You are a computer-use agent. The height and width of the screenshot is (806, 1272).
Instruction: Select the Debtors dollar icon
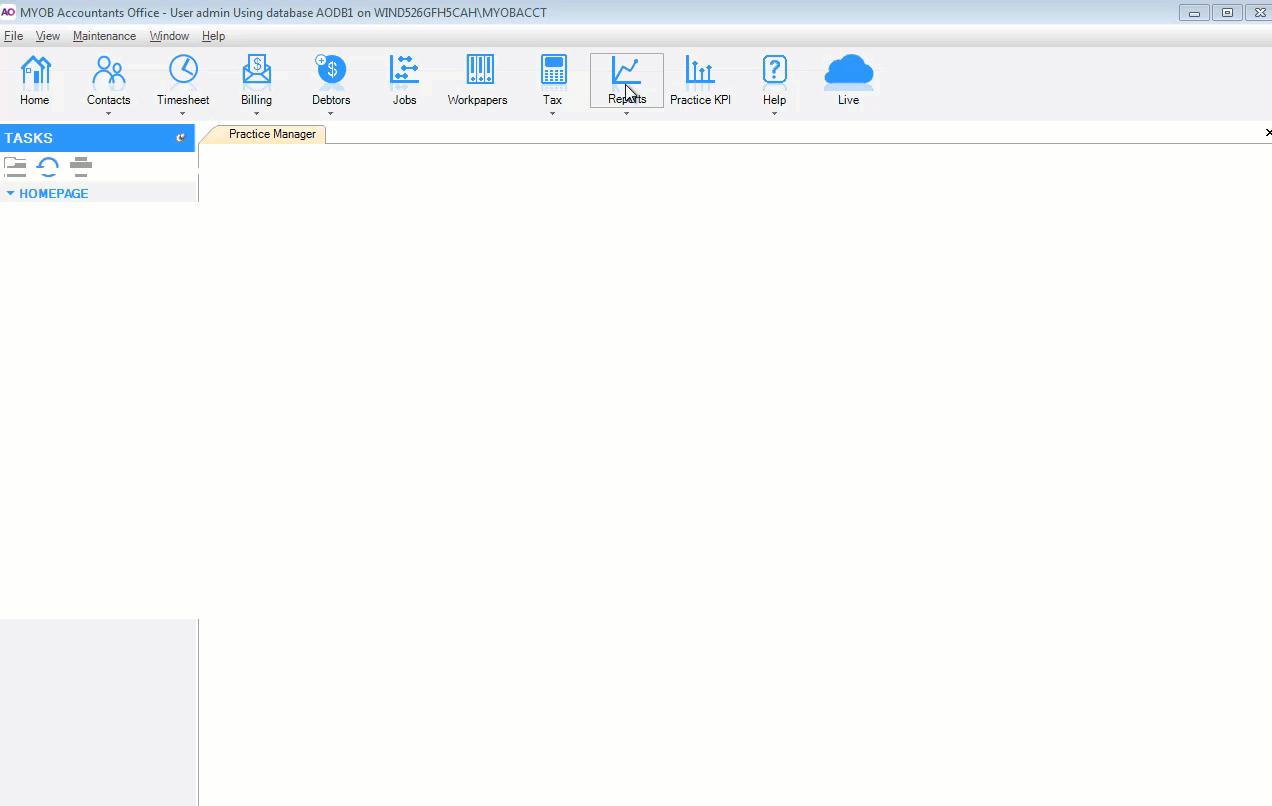[x=331, y=72]
